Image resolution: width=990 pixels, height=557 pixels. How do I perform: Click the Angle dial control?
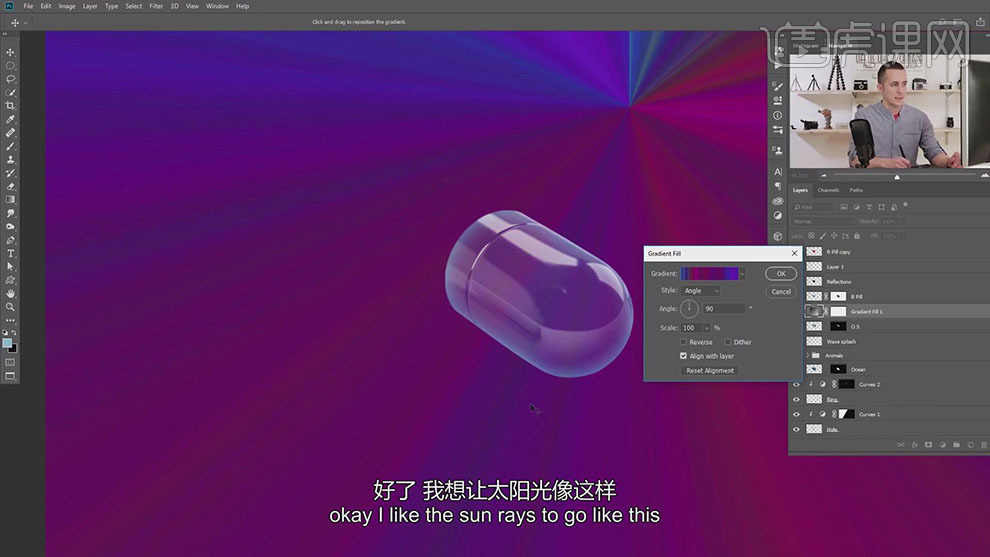coord(689,308)
